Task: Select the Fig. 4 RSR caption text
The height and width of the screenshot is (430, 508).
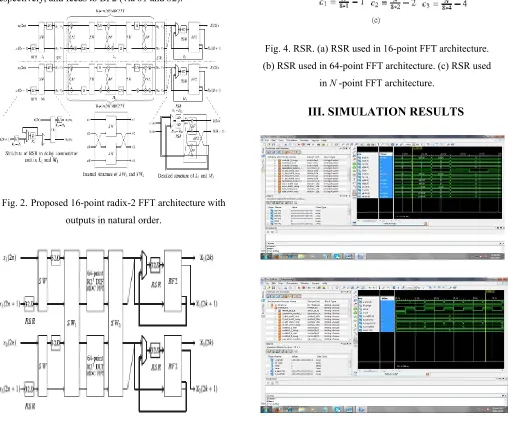Action: pyautogui.click(x=377, y=66)
